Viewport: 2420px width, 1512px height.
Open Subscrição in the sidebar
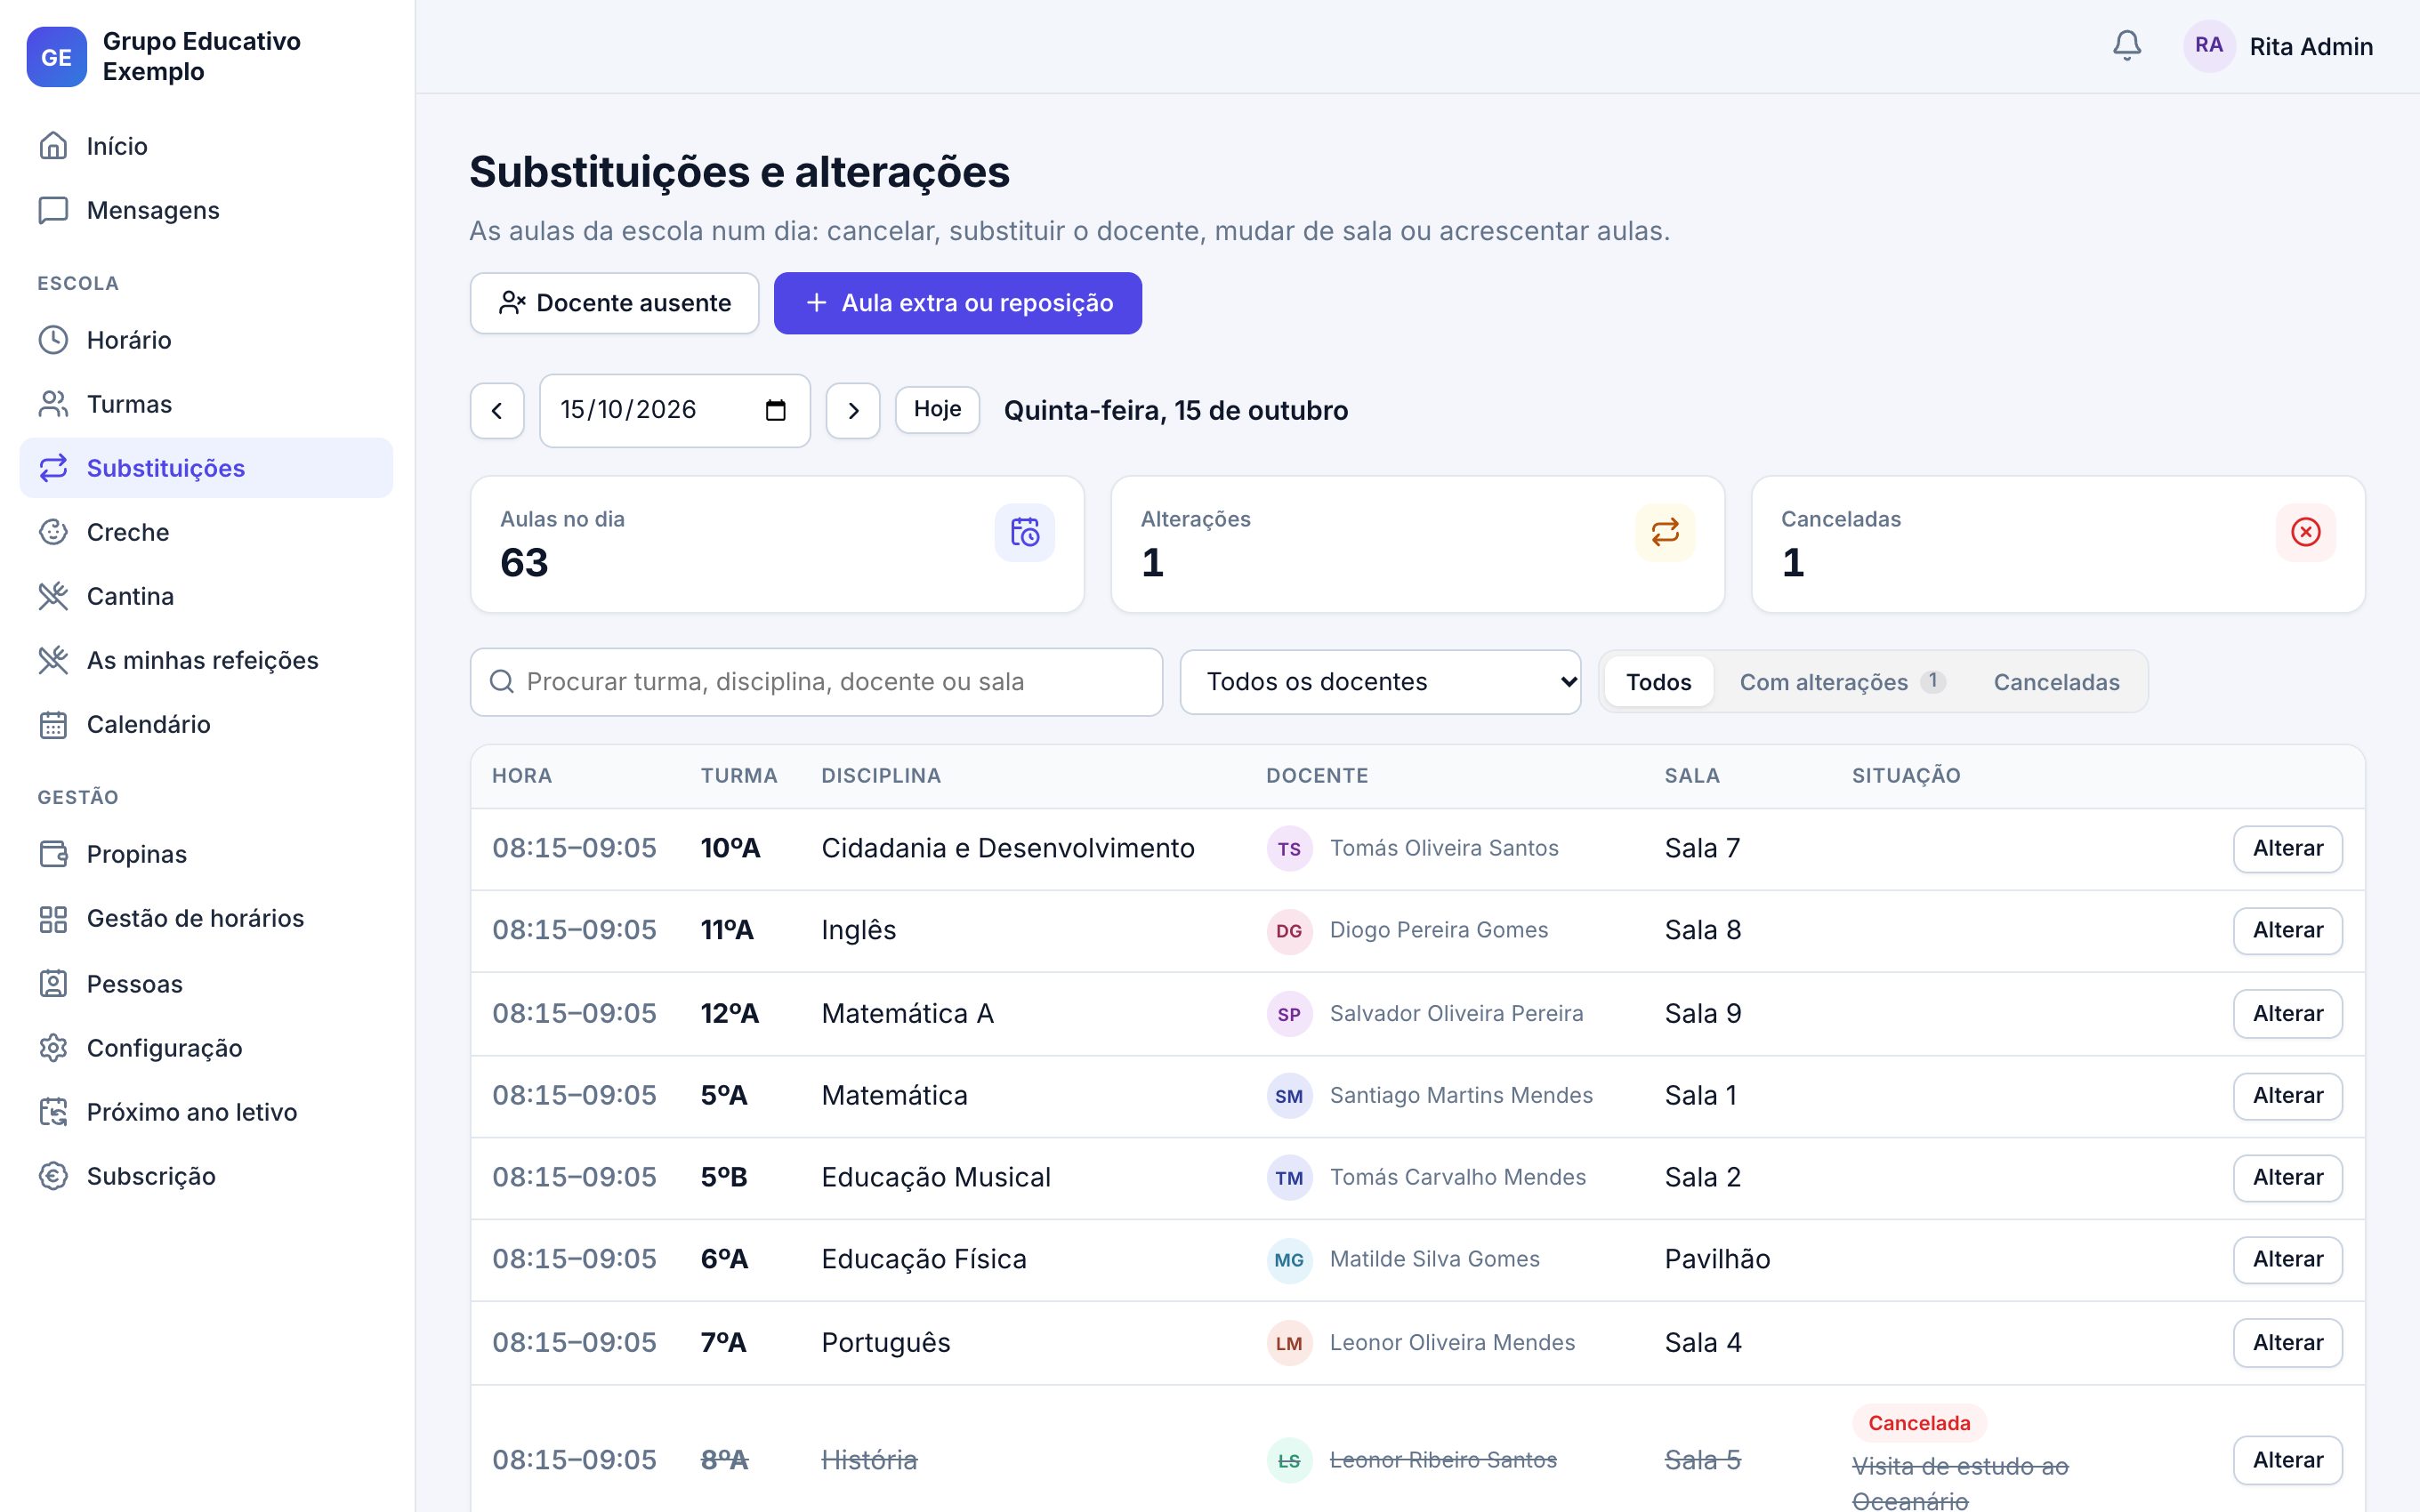pos(206,1176)
